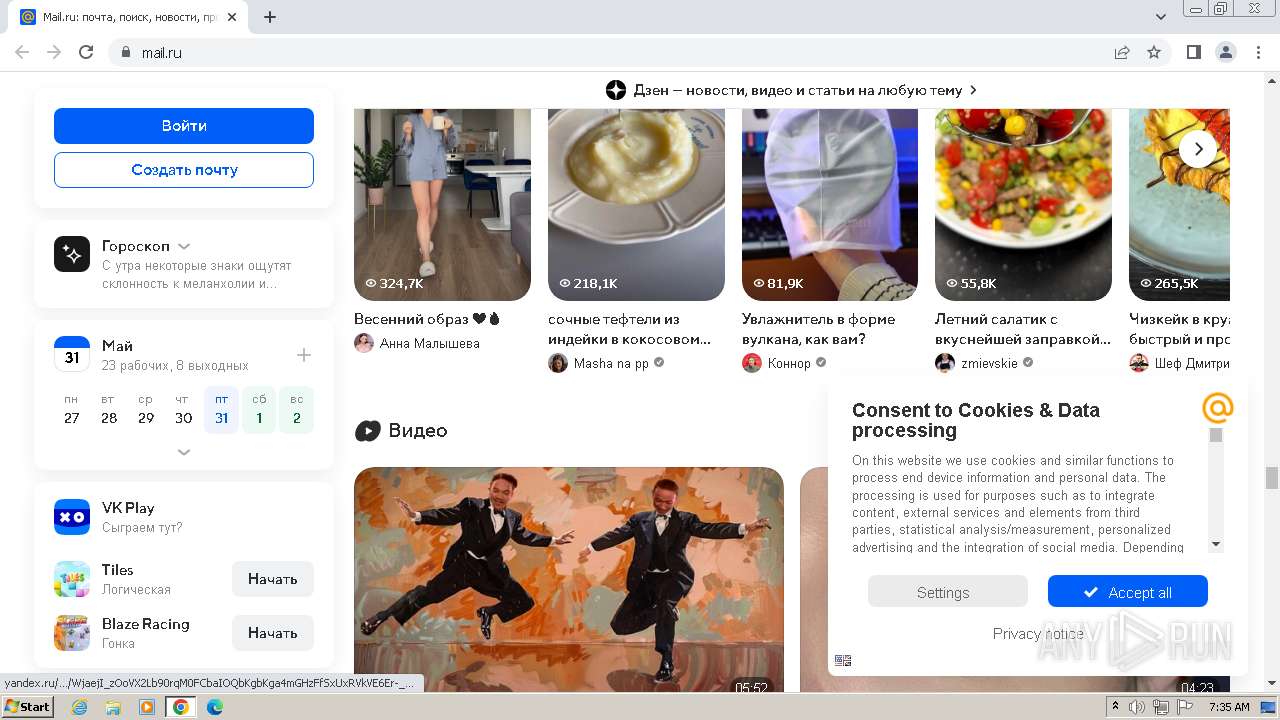Select Monday 27 in the calendar
1280x720 pixels.
72,410
